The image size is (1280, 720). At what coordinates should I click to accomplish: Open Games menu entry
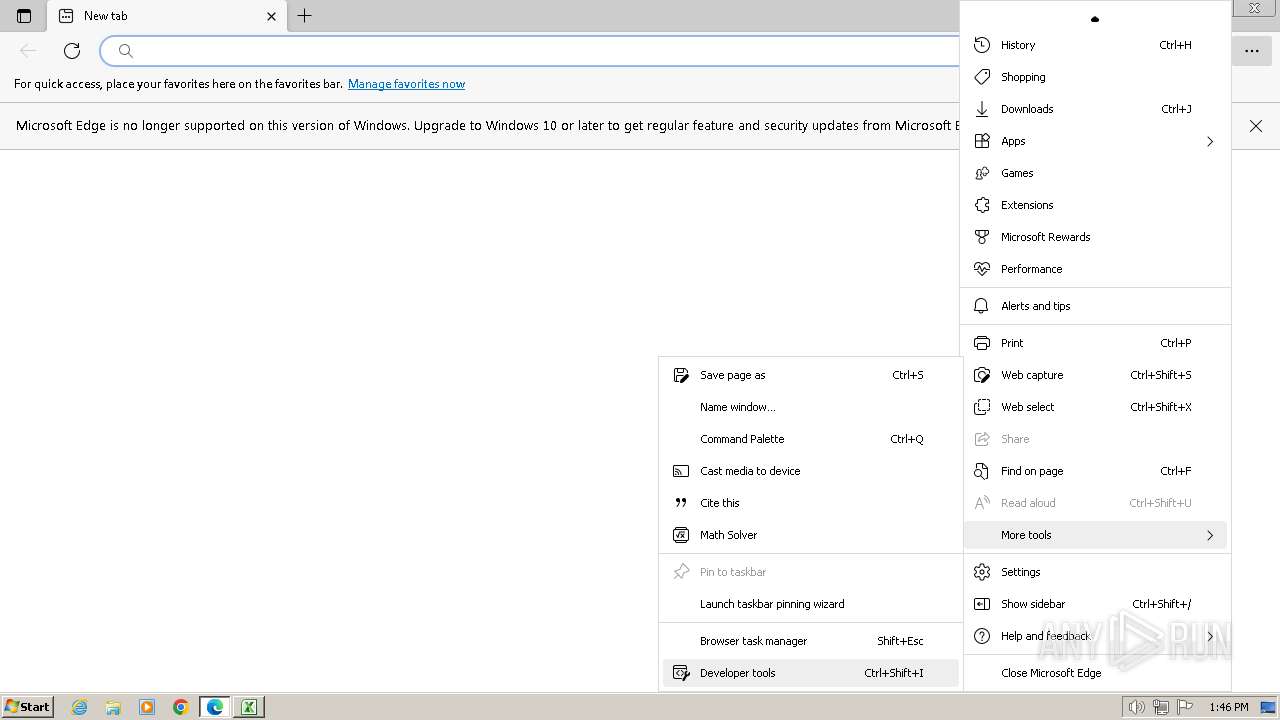coord(1095,173)
